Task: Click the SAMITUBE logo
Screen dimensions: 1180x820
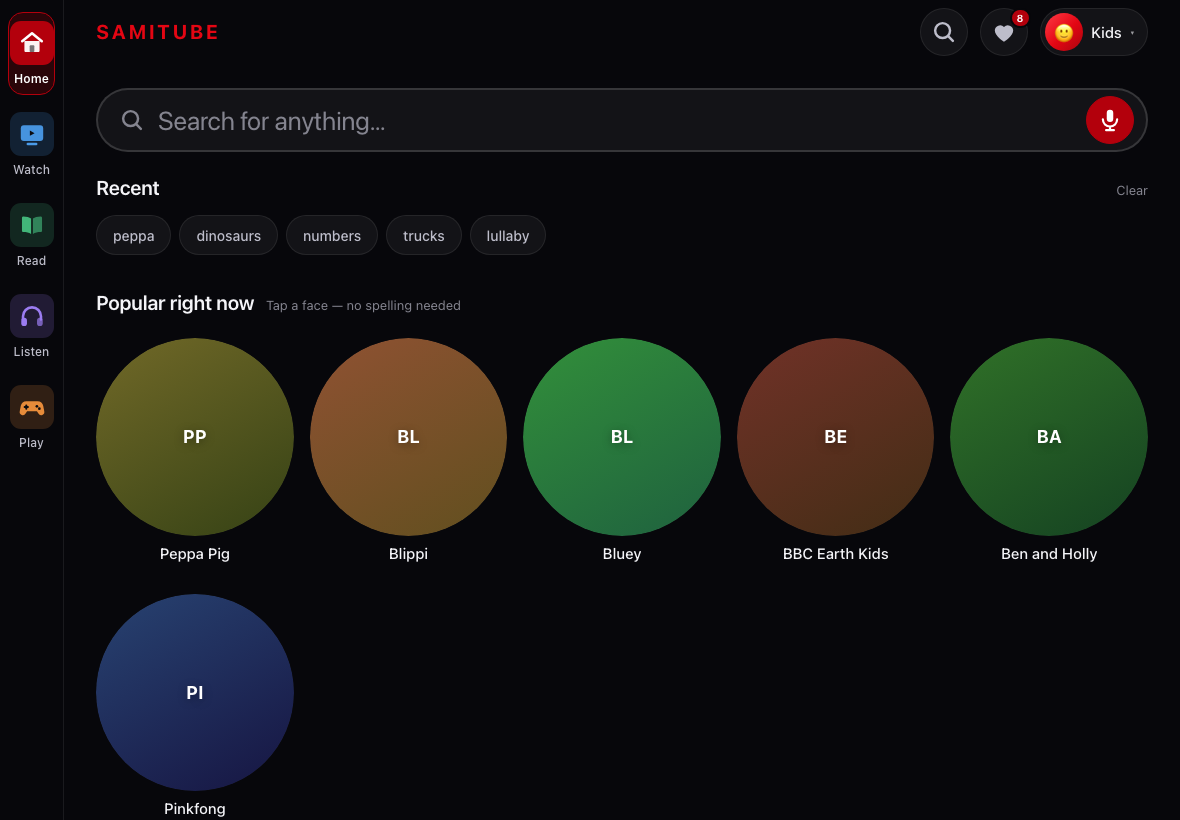Action: pyautogui.click(x=158, y=32)
